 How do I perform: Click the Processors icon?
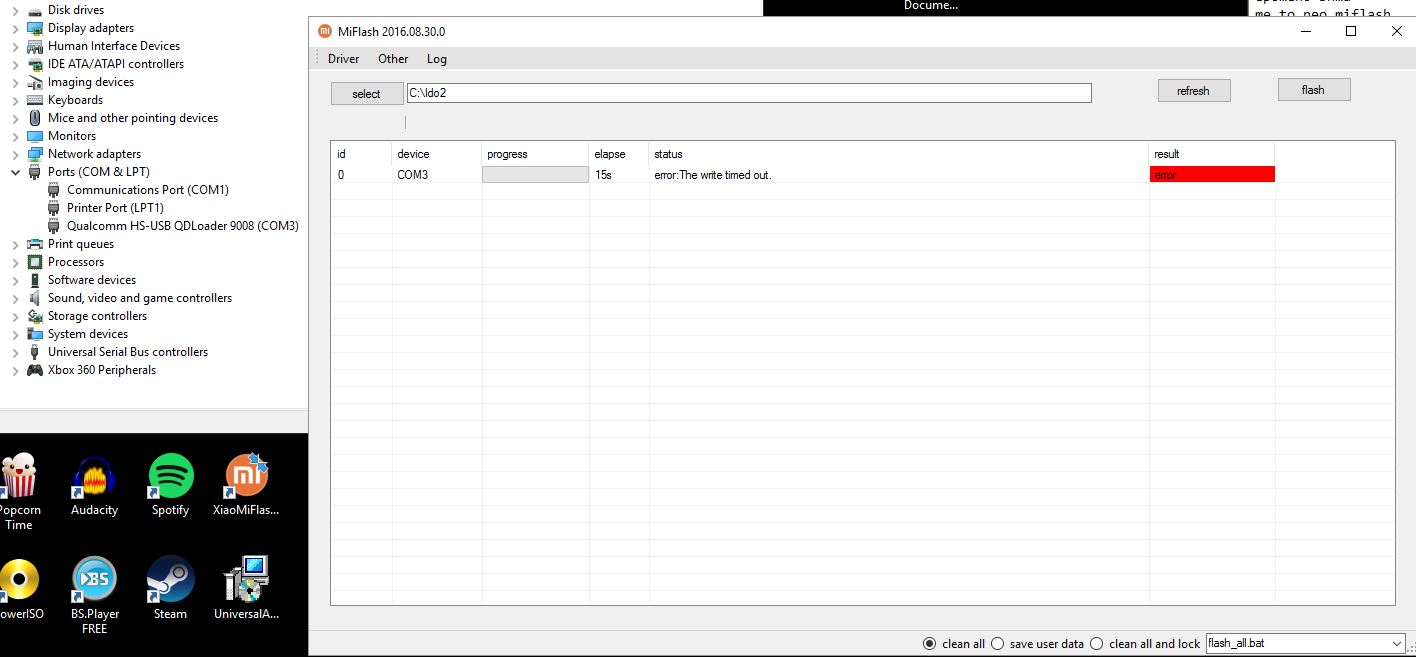(35, 262)
